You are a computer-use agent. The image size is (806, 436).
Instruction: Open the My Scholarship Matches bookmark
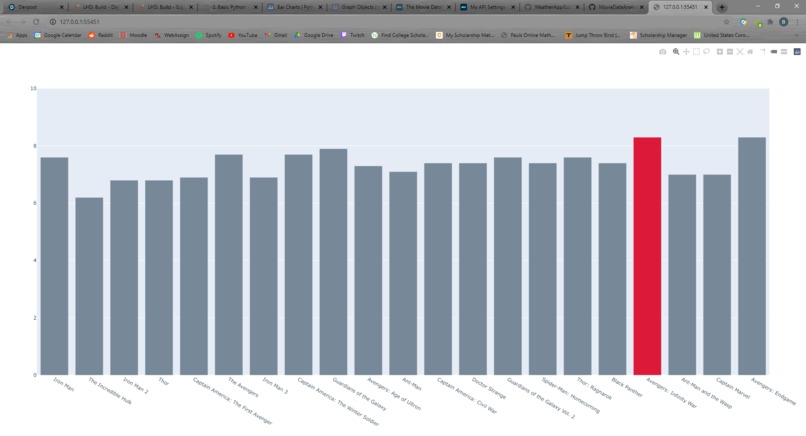click(465, 35)
